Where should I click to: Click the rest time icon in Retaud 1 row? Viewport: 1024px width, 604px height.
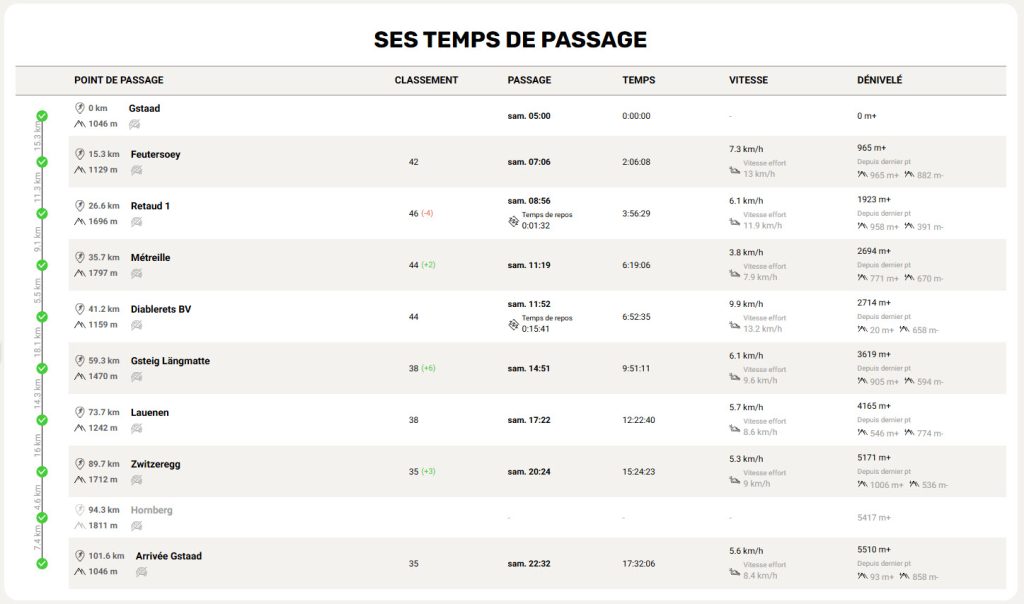(x=514, y=220)
